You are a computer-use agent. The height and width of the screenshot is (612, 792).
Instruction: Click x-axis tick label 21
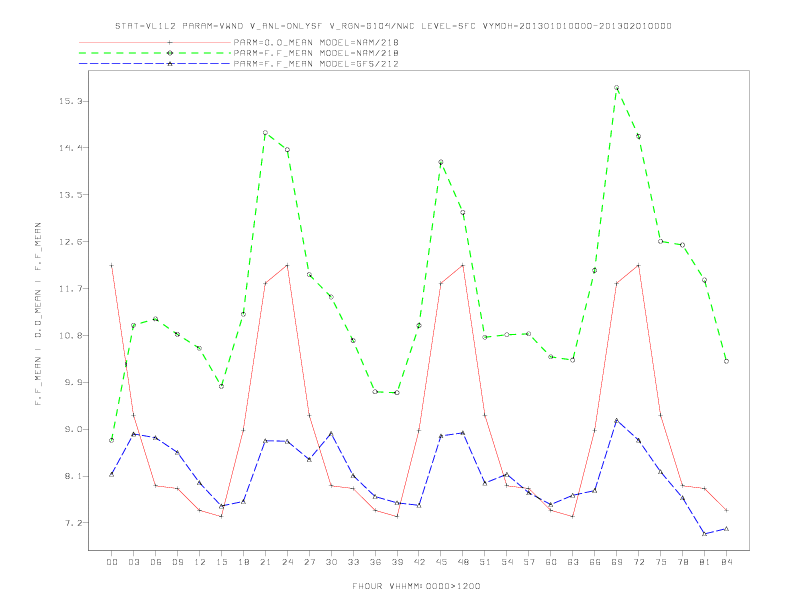click(265, 562)
